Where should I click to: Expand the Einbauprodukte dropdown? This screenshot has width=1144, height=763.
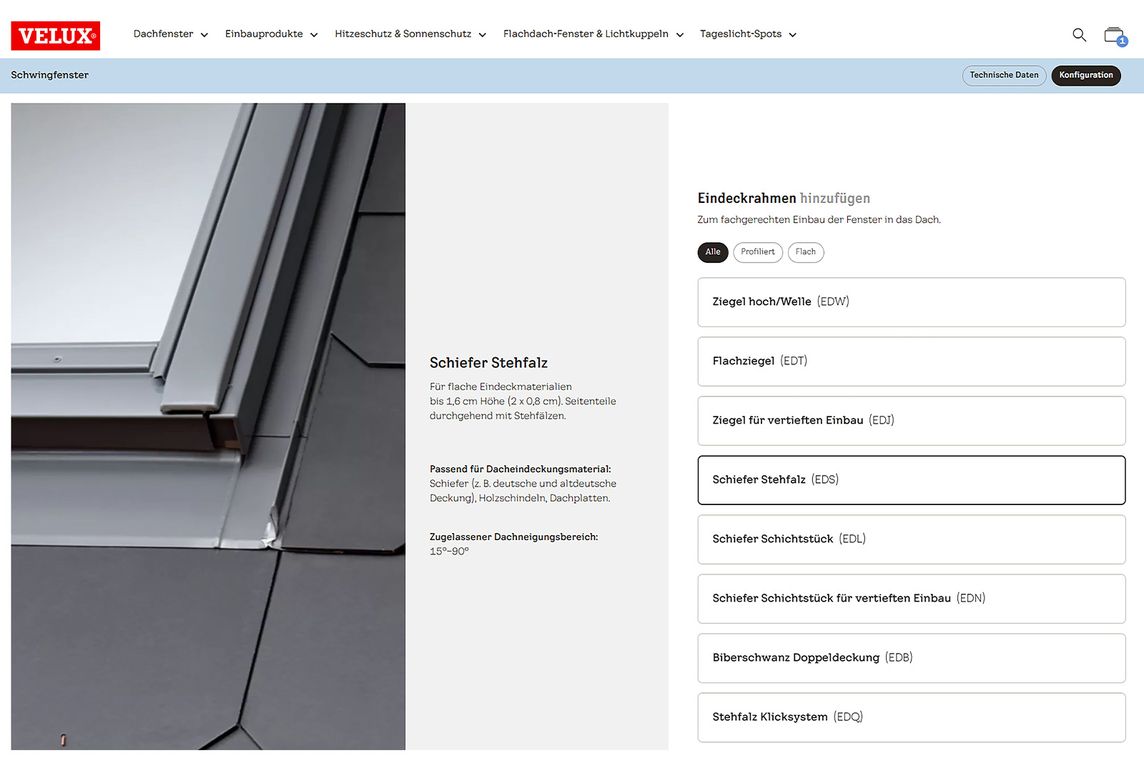point(271,34)
